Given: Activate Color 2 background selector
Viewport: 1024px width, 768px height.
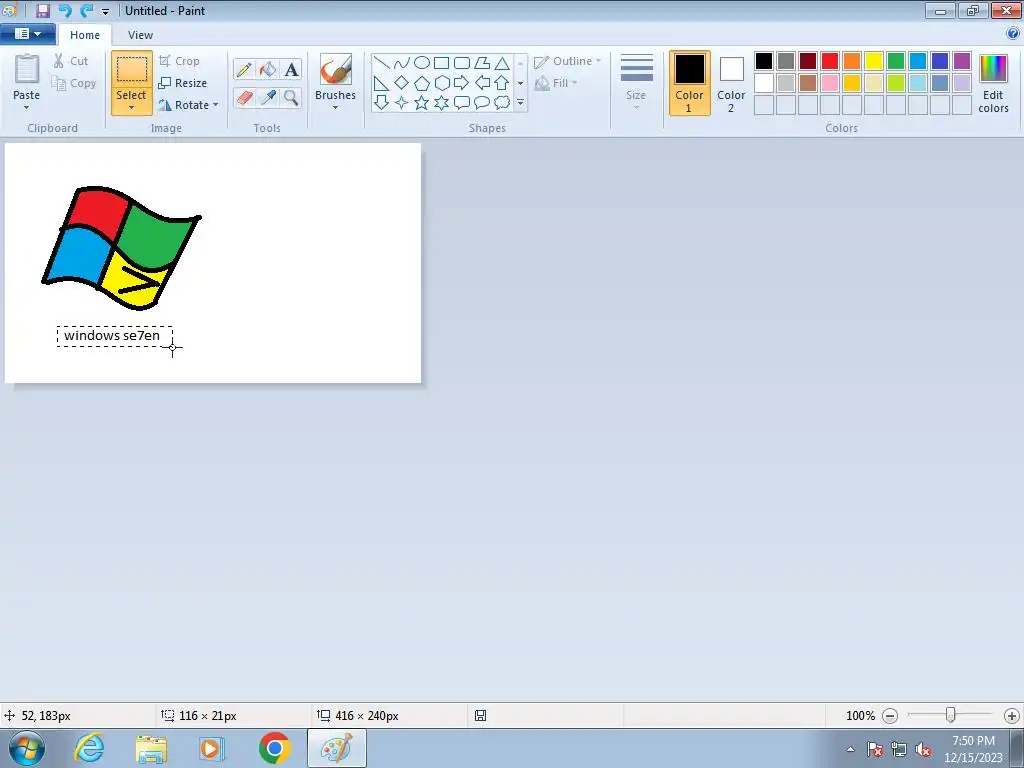Looking at the screenshot, I should [x=731, y=83].
